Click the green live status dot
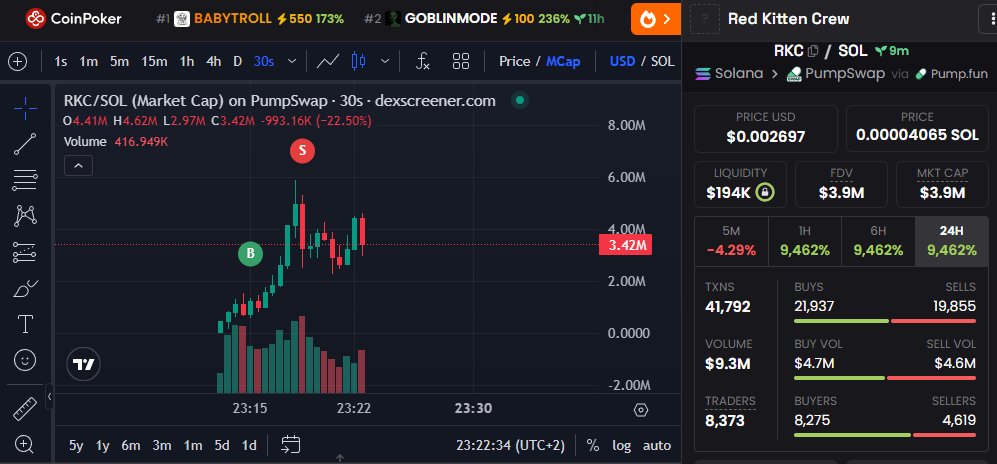997x464 pixels. click(x=520, y=100)
